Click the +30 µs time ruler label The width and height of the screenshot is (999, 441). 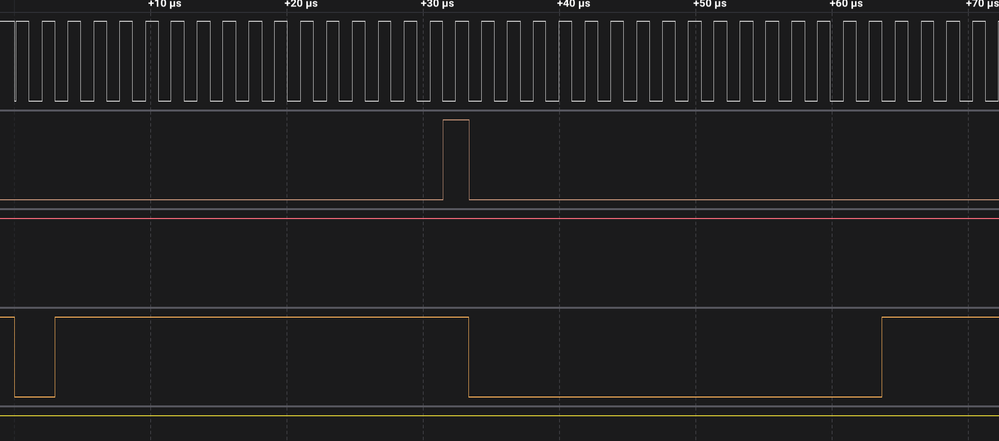437,4
